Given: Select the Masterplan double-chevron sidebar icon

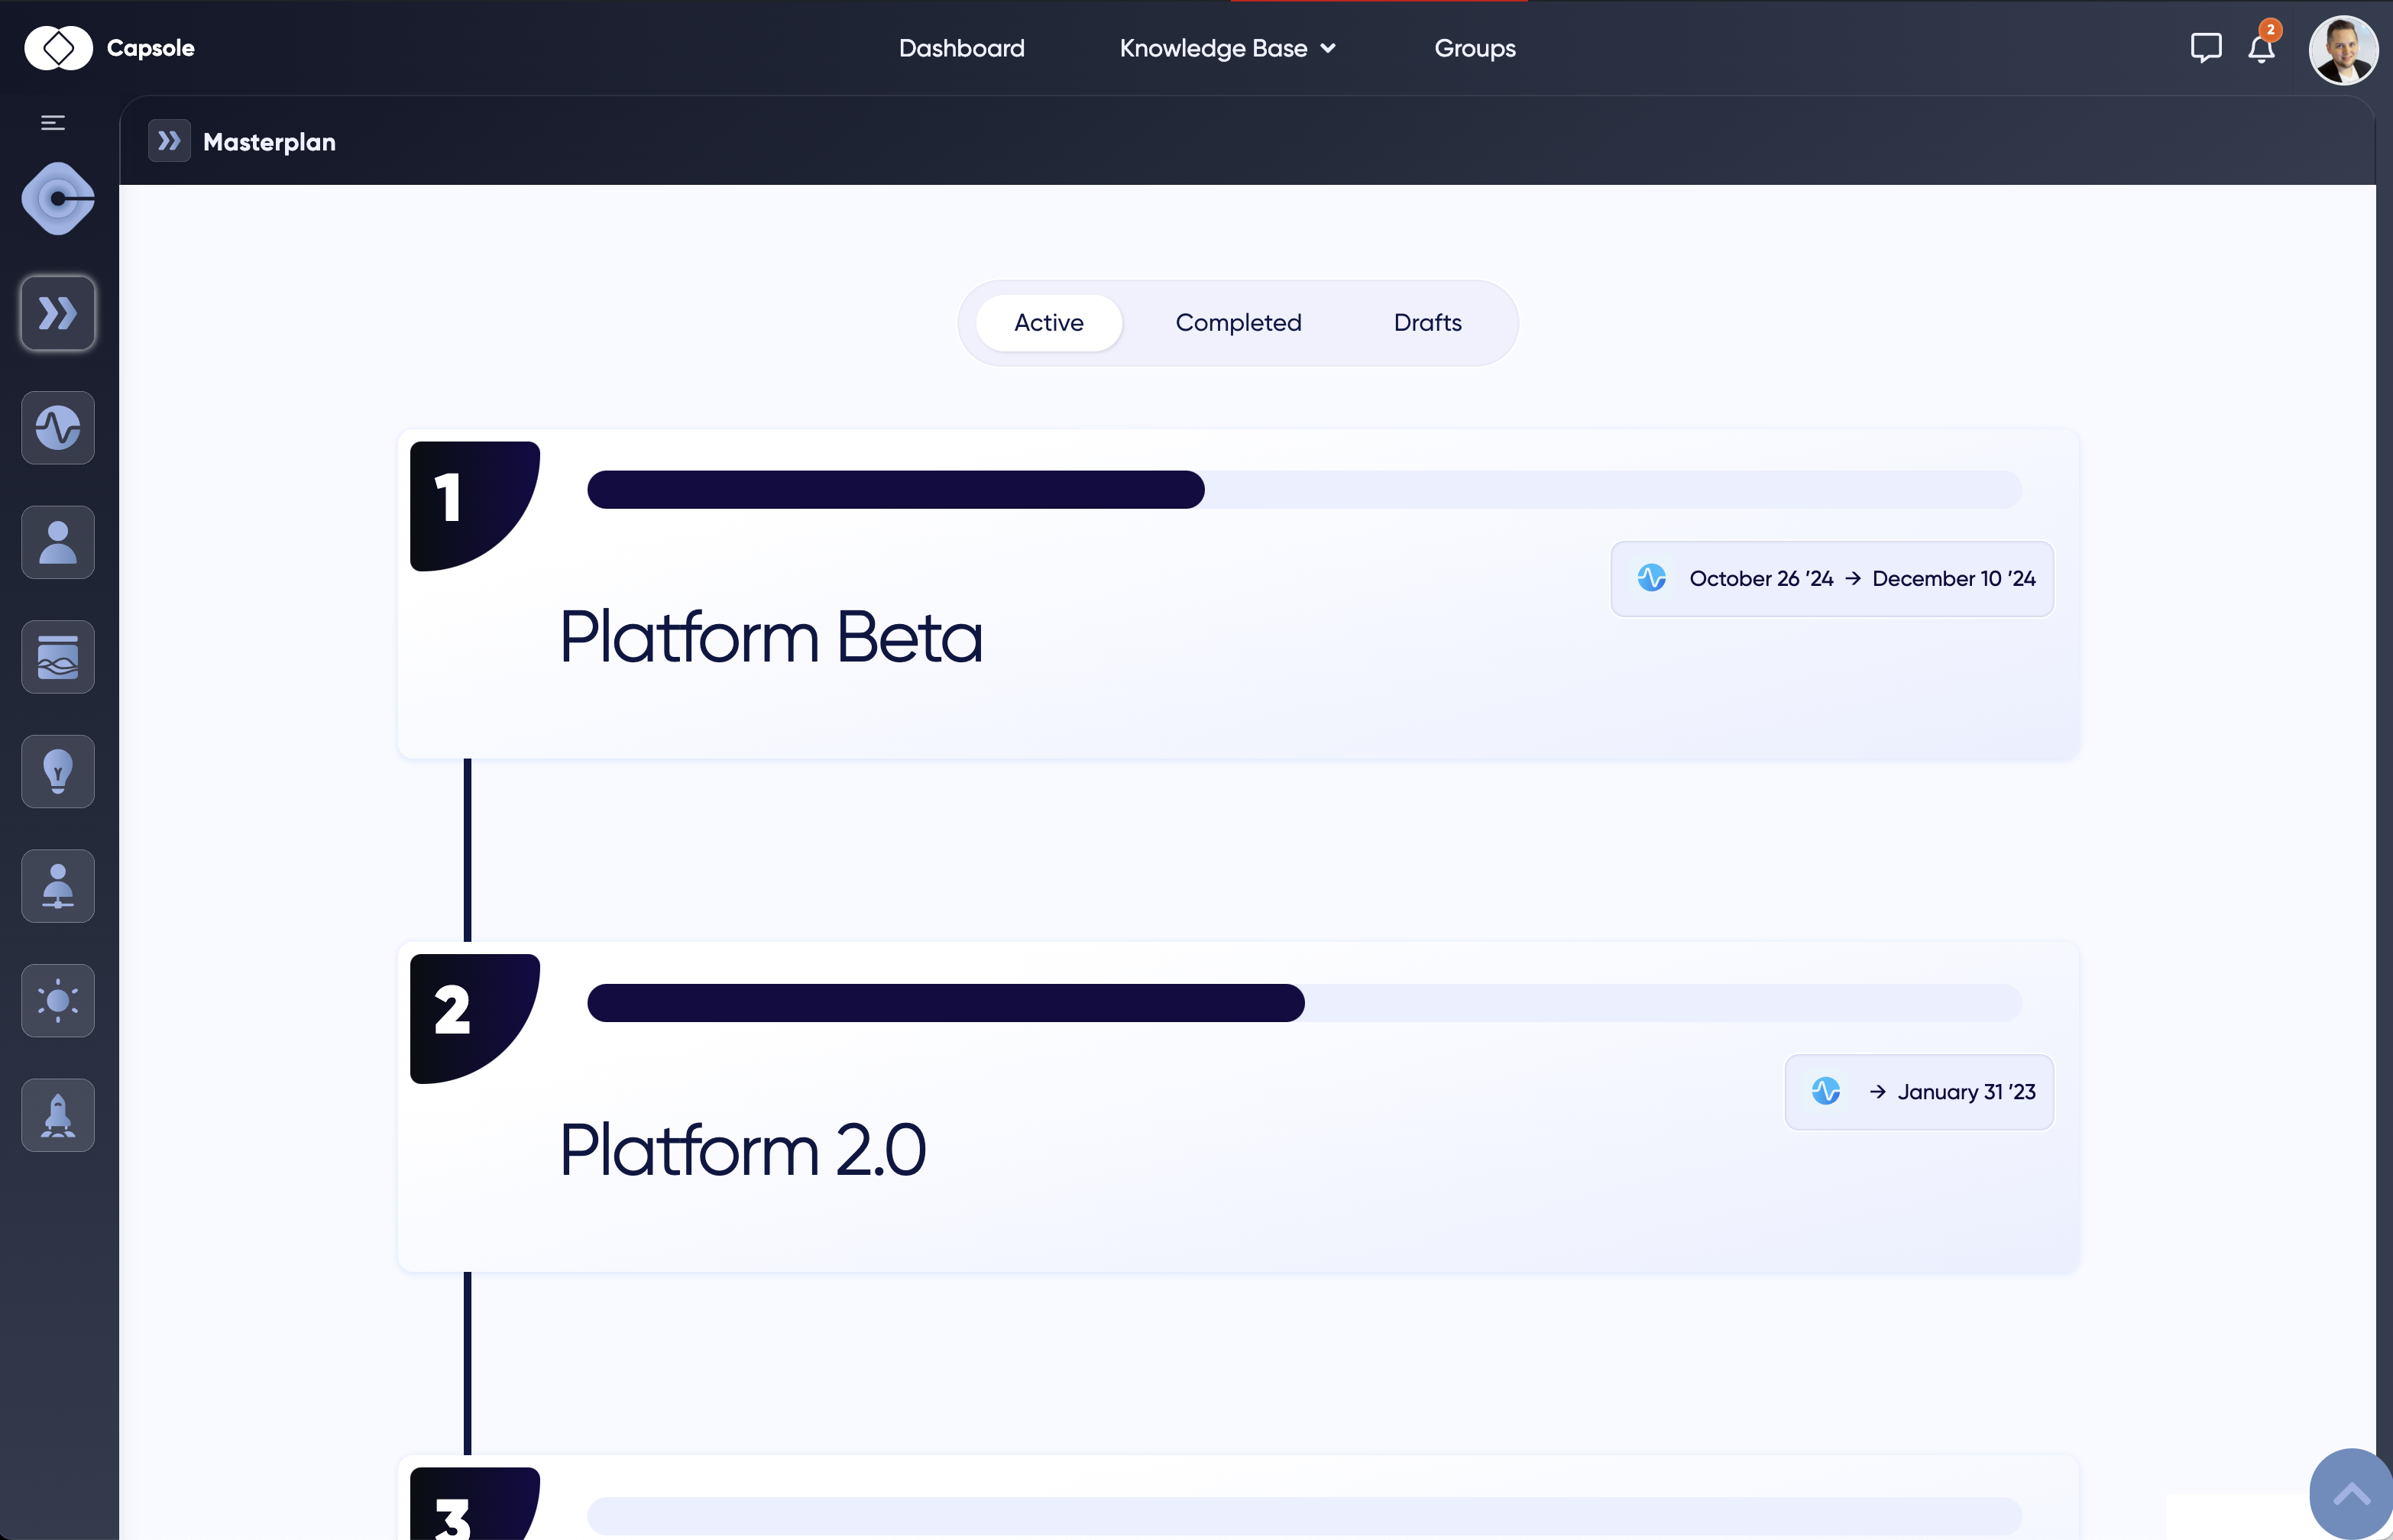Looking at the screenshot, I should tap(58, 314).
